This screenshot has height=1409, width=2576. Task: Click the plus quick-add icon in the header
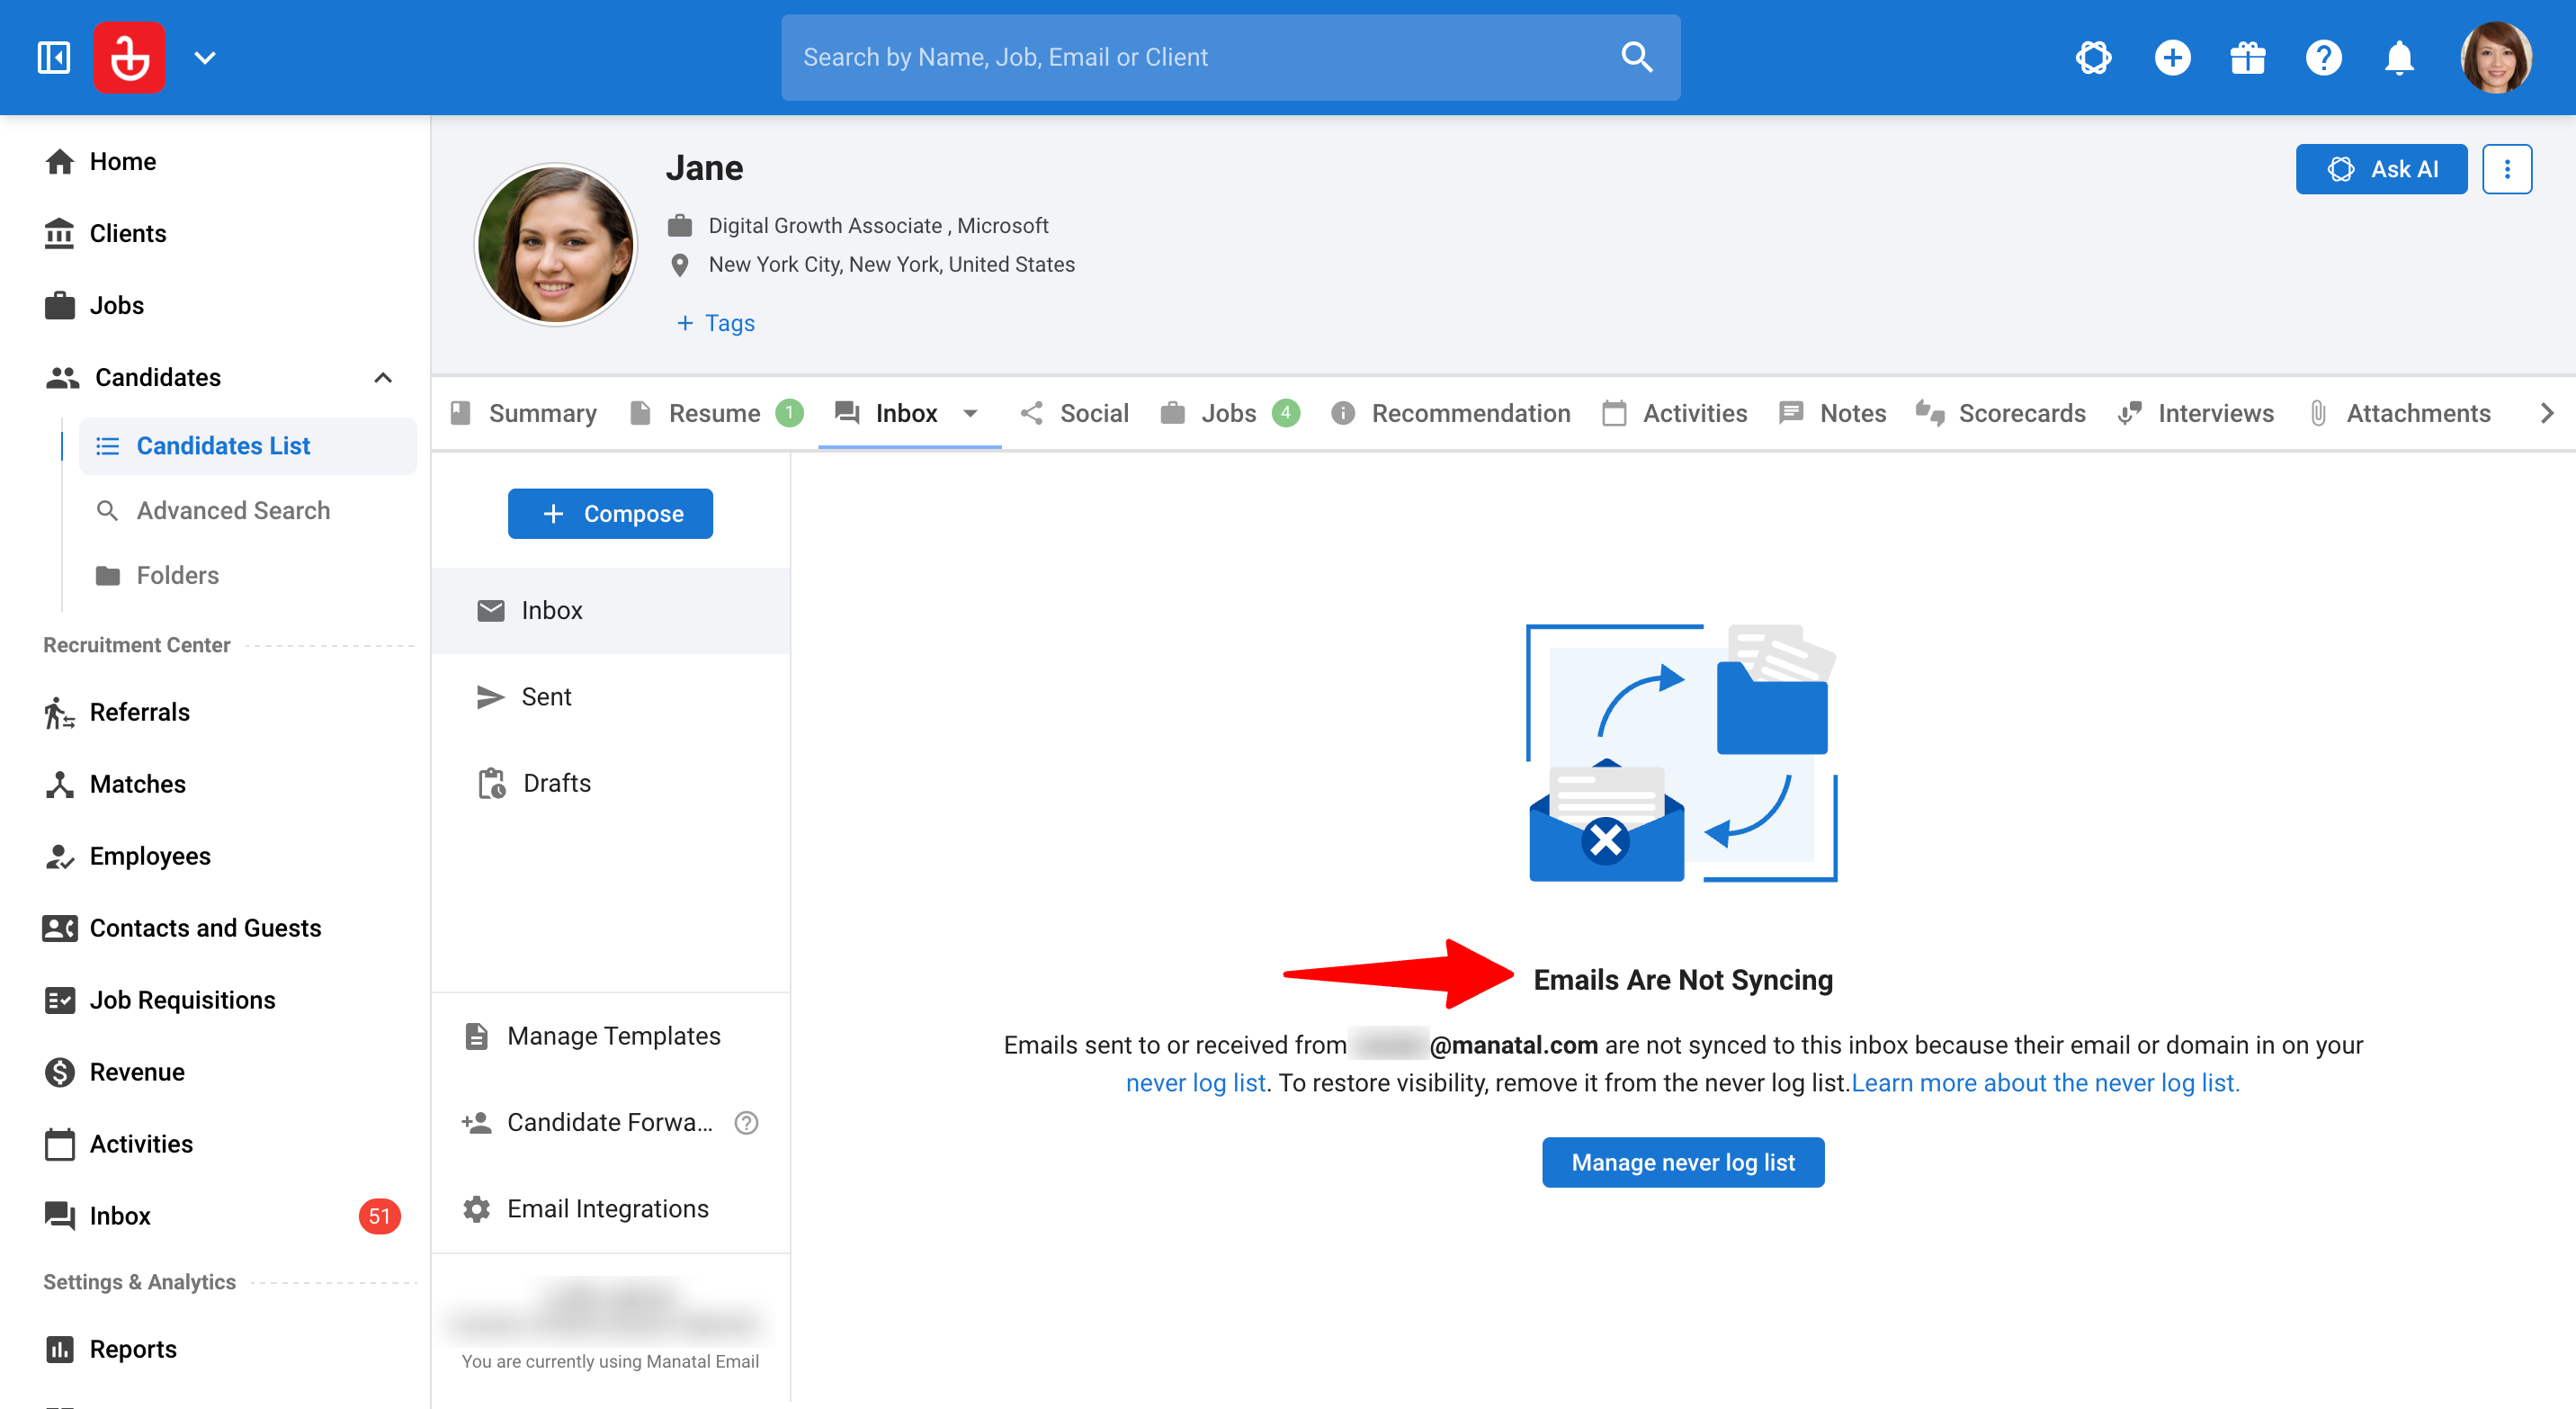tap(2171, 57)
